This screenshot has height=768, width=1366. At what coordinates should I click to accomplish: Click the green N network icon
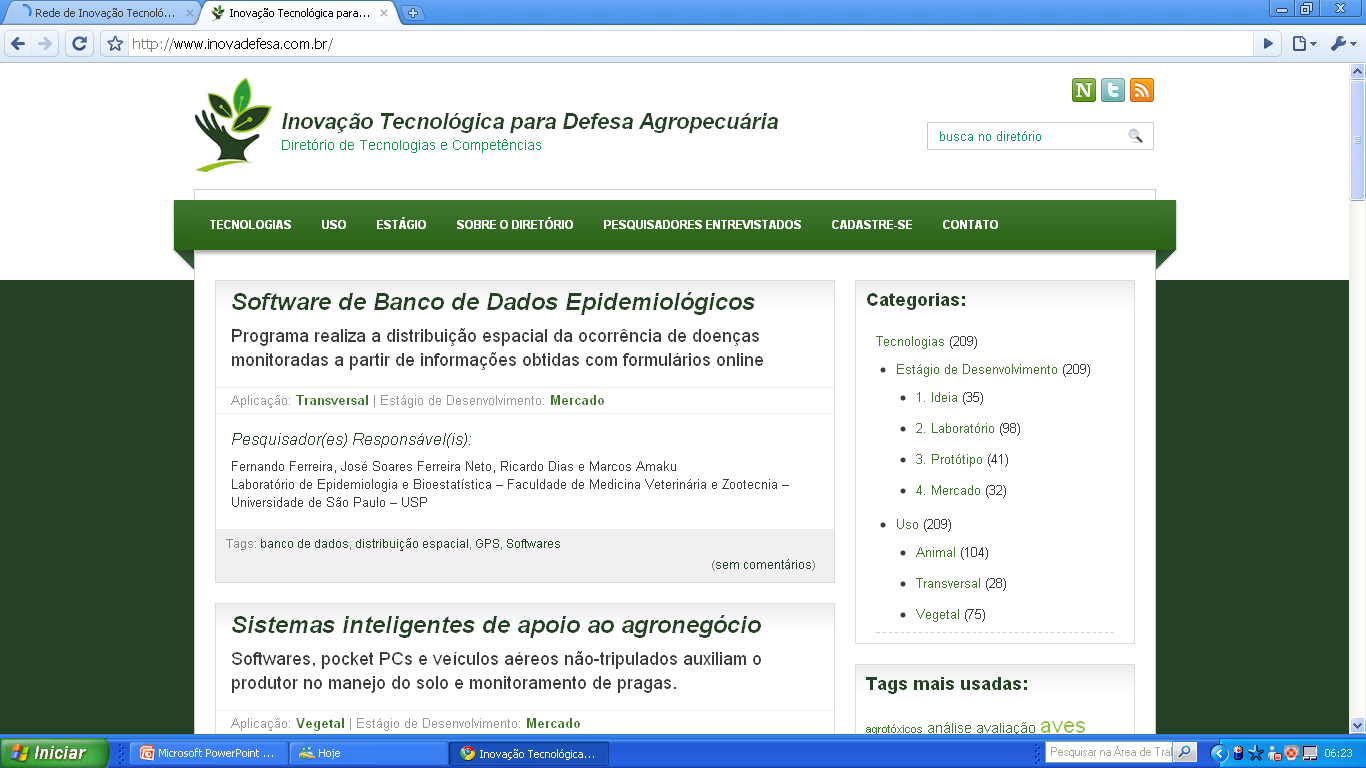coord(1084,90)
